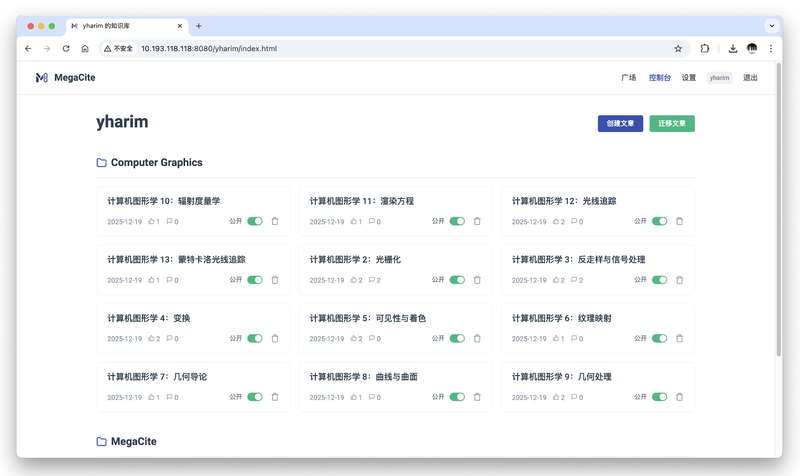Open the 广场 nav item
The height and width of the screenshot is (476, 800).
tap(629, 78)
